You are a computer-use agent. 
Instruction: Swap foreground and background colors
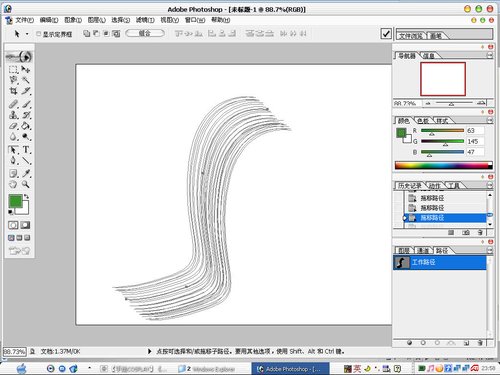coord(26,197)
